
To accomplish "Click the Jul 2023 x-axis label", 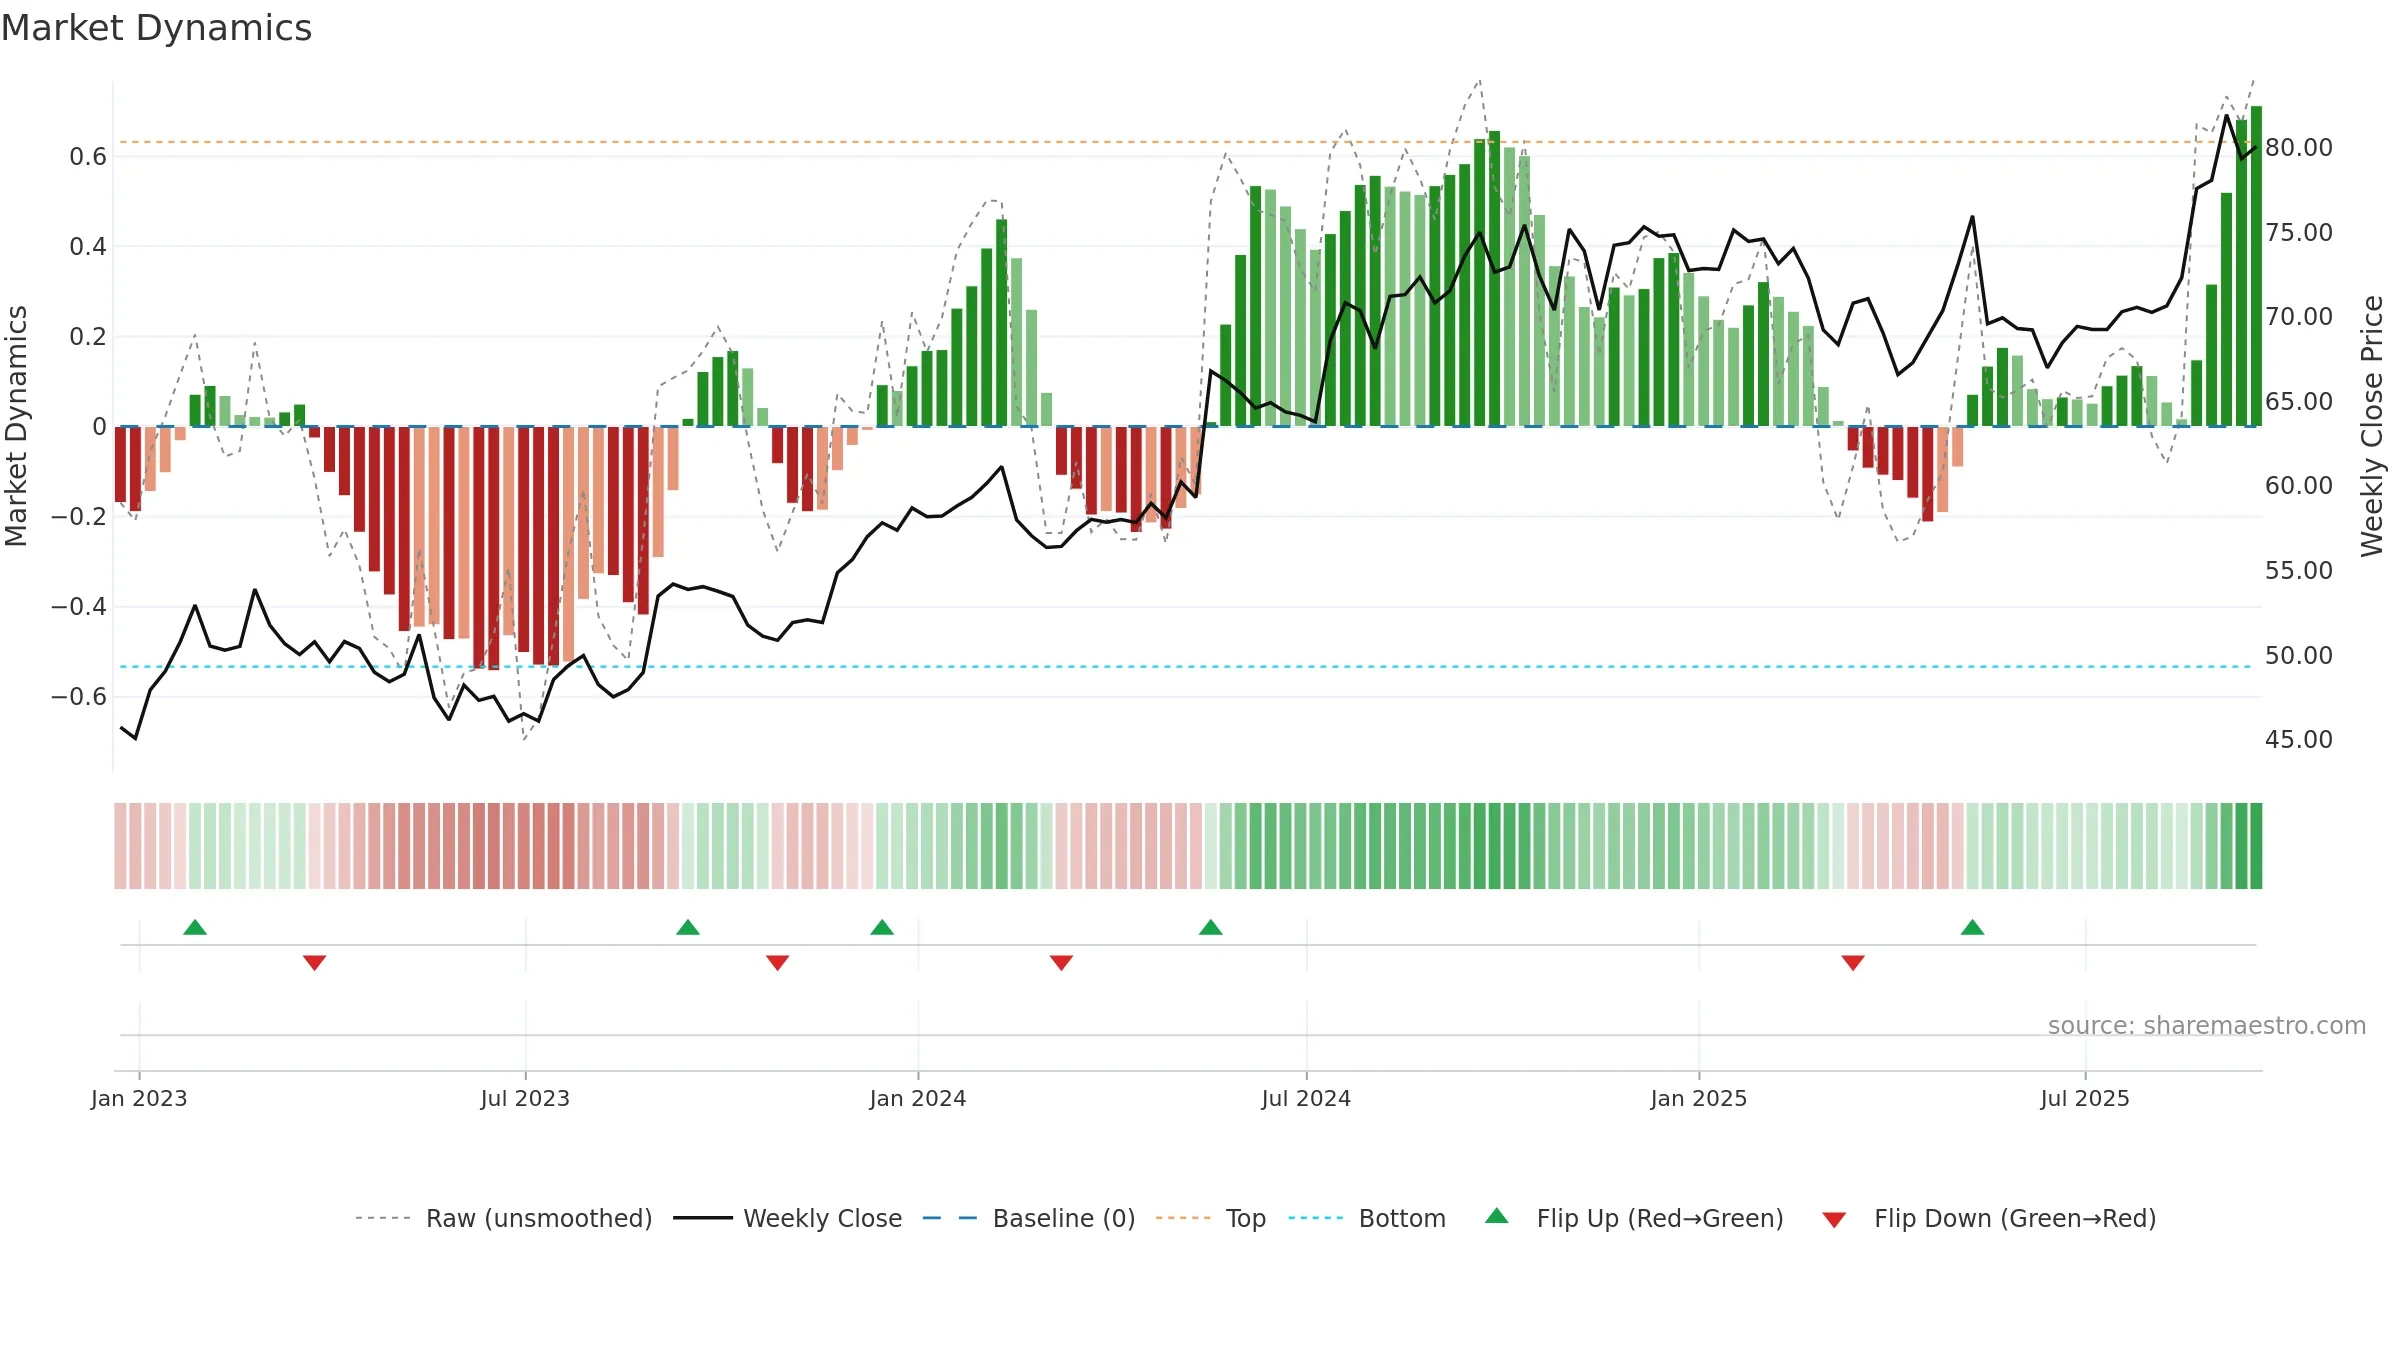I will (x=525, y=1098).
